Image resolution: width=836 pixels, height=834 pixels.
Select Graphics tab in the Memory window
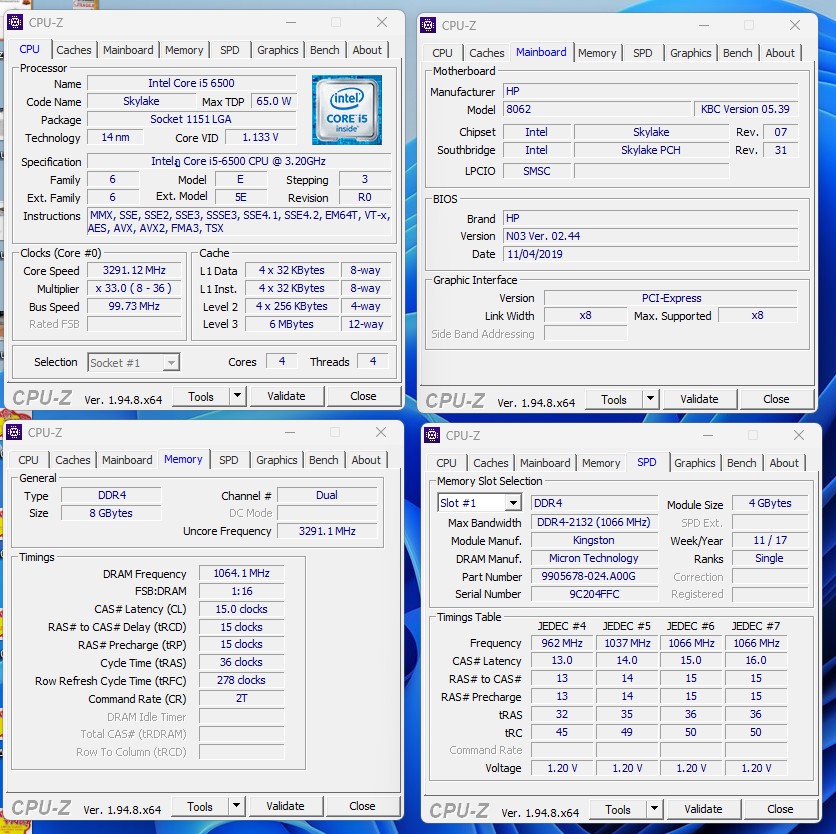[x=277, y=460]
